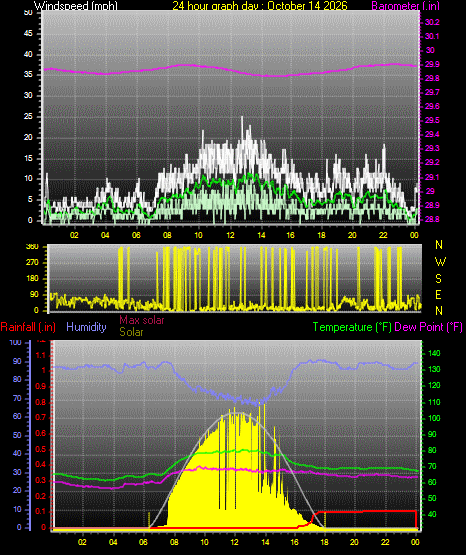This screenshot has width=466, height=555.
Task: Click the red rainfall axis value '0.6'
Action: pyautogui.click(x=41, y=434)
